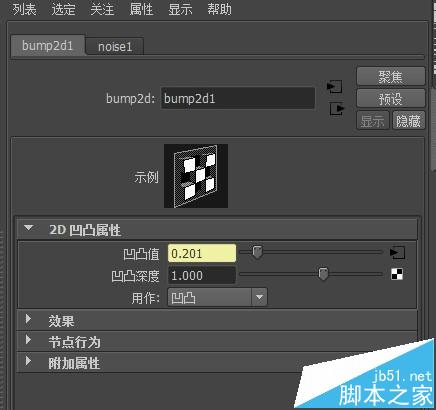Click the go to output connection icon

(x=337, y=109)
